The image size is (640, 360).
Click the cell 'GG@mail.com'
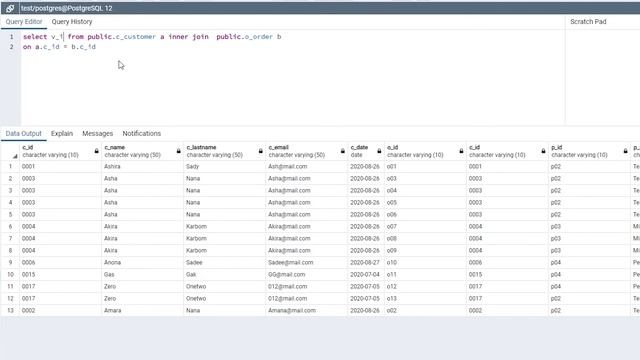click(307, 275)
